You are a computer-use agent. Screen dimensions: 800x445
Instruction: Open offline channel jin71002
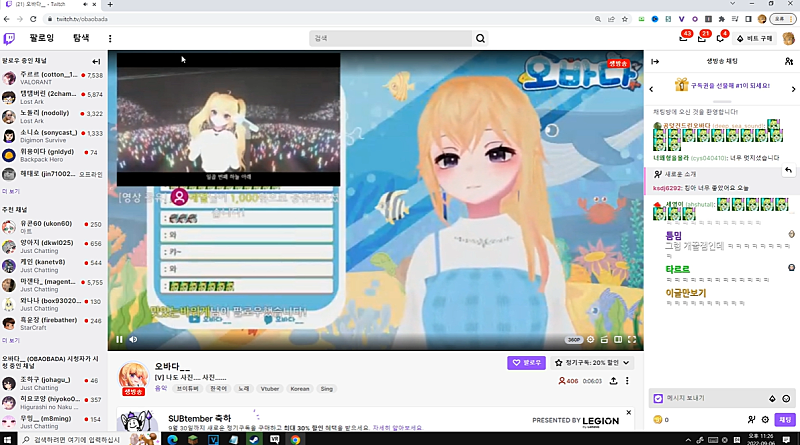[53, 174]
